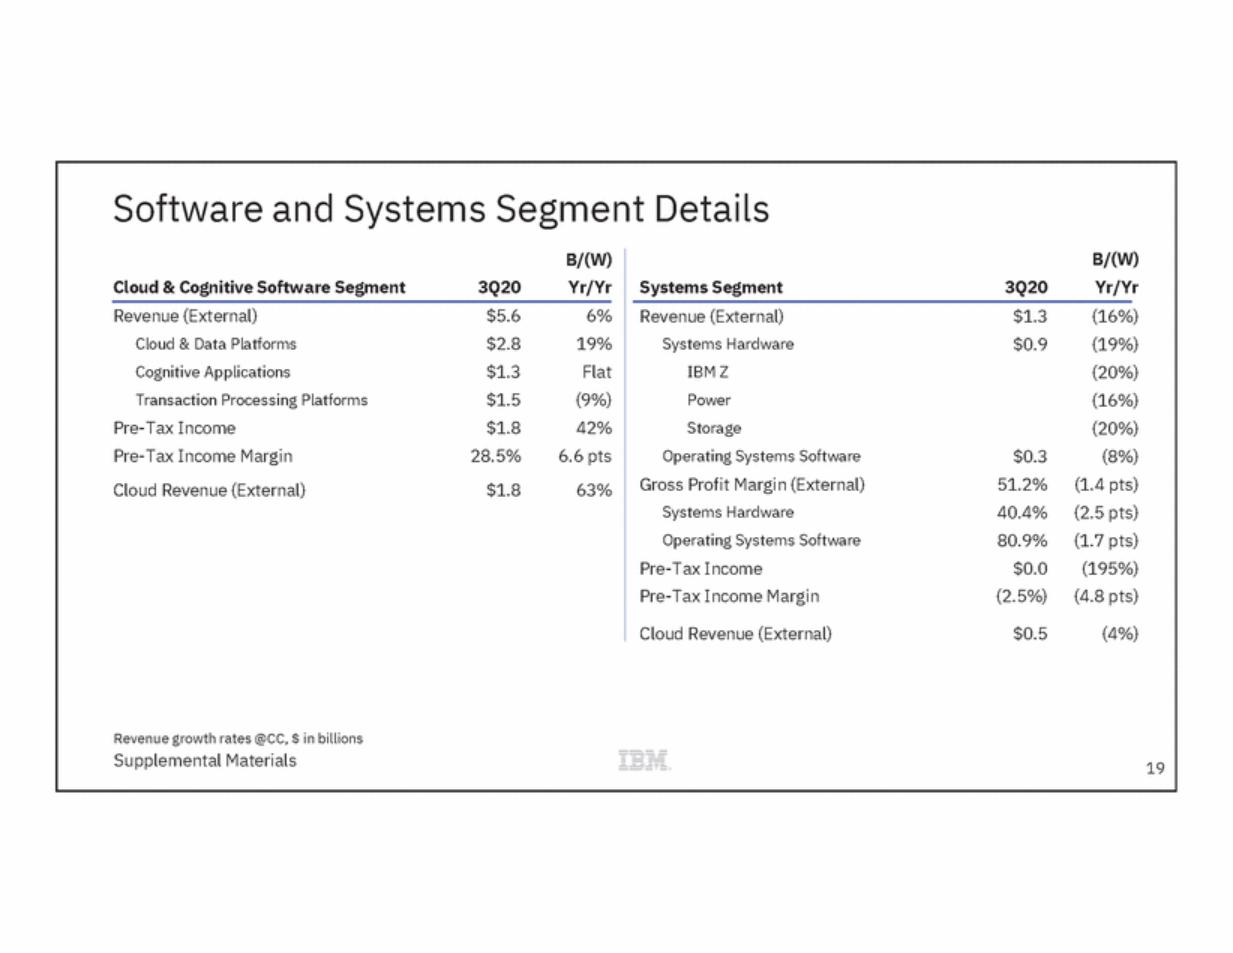Select the 40.4% Systems Hardware margin

(1022, 512)
